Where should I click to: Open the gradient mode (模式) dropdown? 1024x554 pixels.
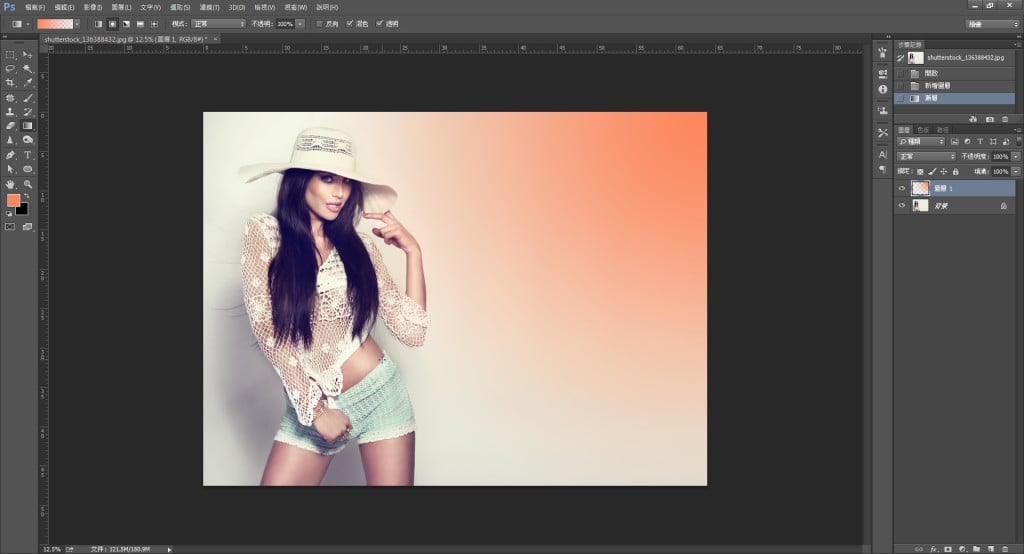click(x=219, y=23)
